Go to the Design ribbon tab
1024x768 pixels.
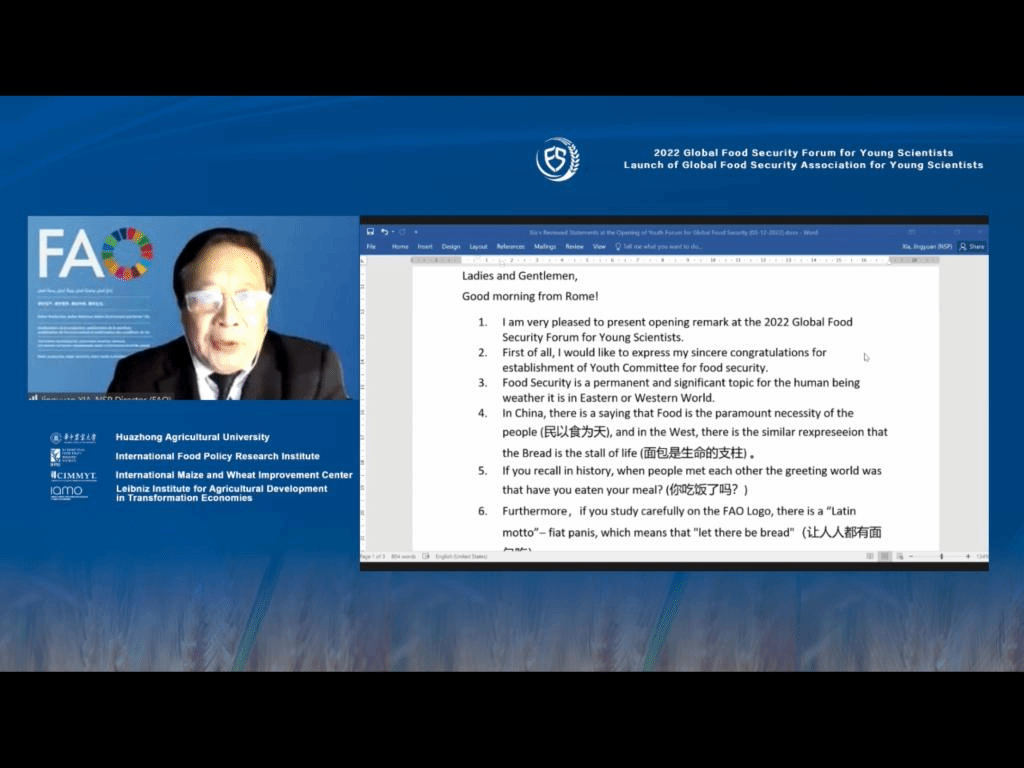point(451,246)
